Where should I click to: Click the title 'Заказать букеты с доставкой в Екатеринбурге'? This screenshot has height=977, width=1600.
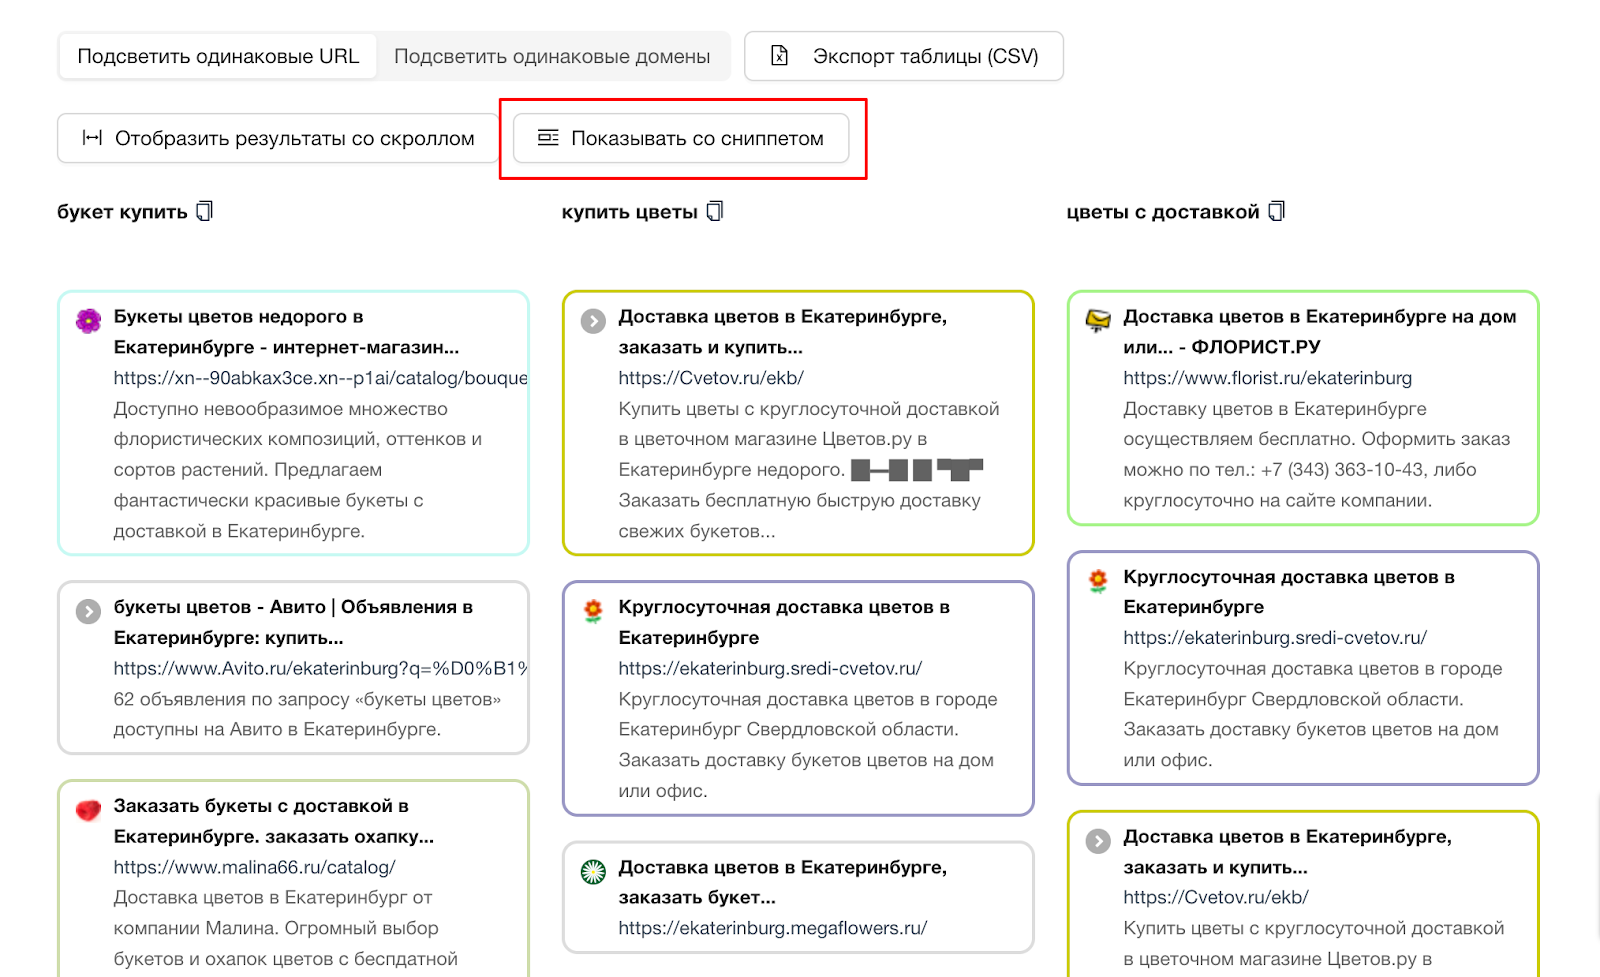point(273,821)
